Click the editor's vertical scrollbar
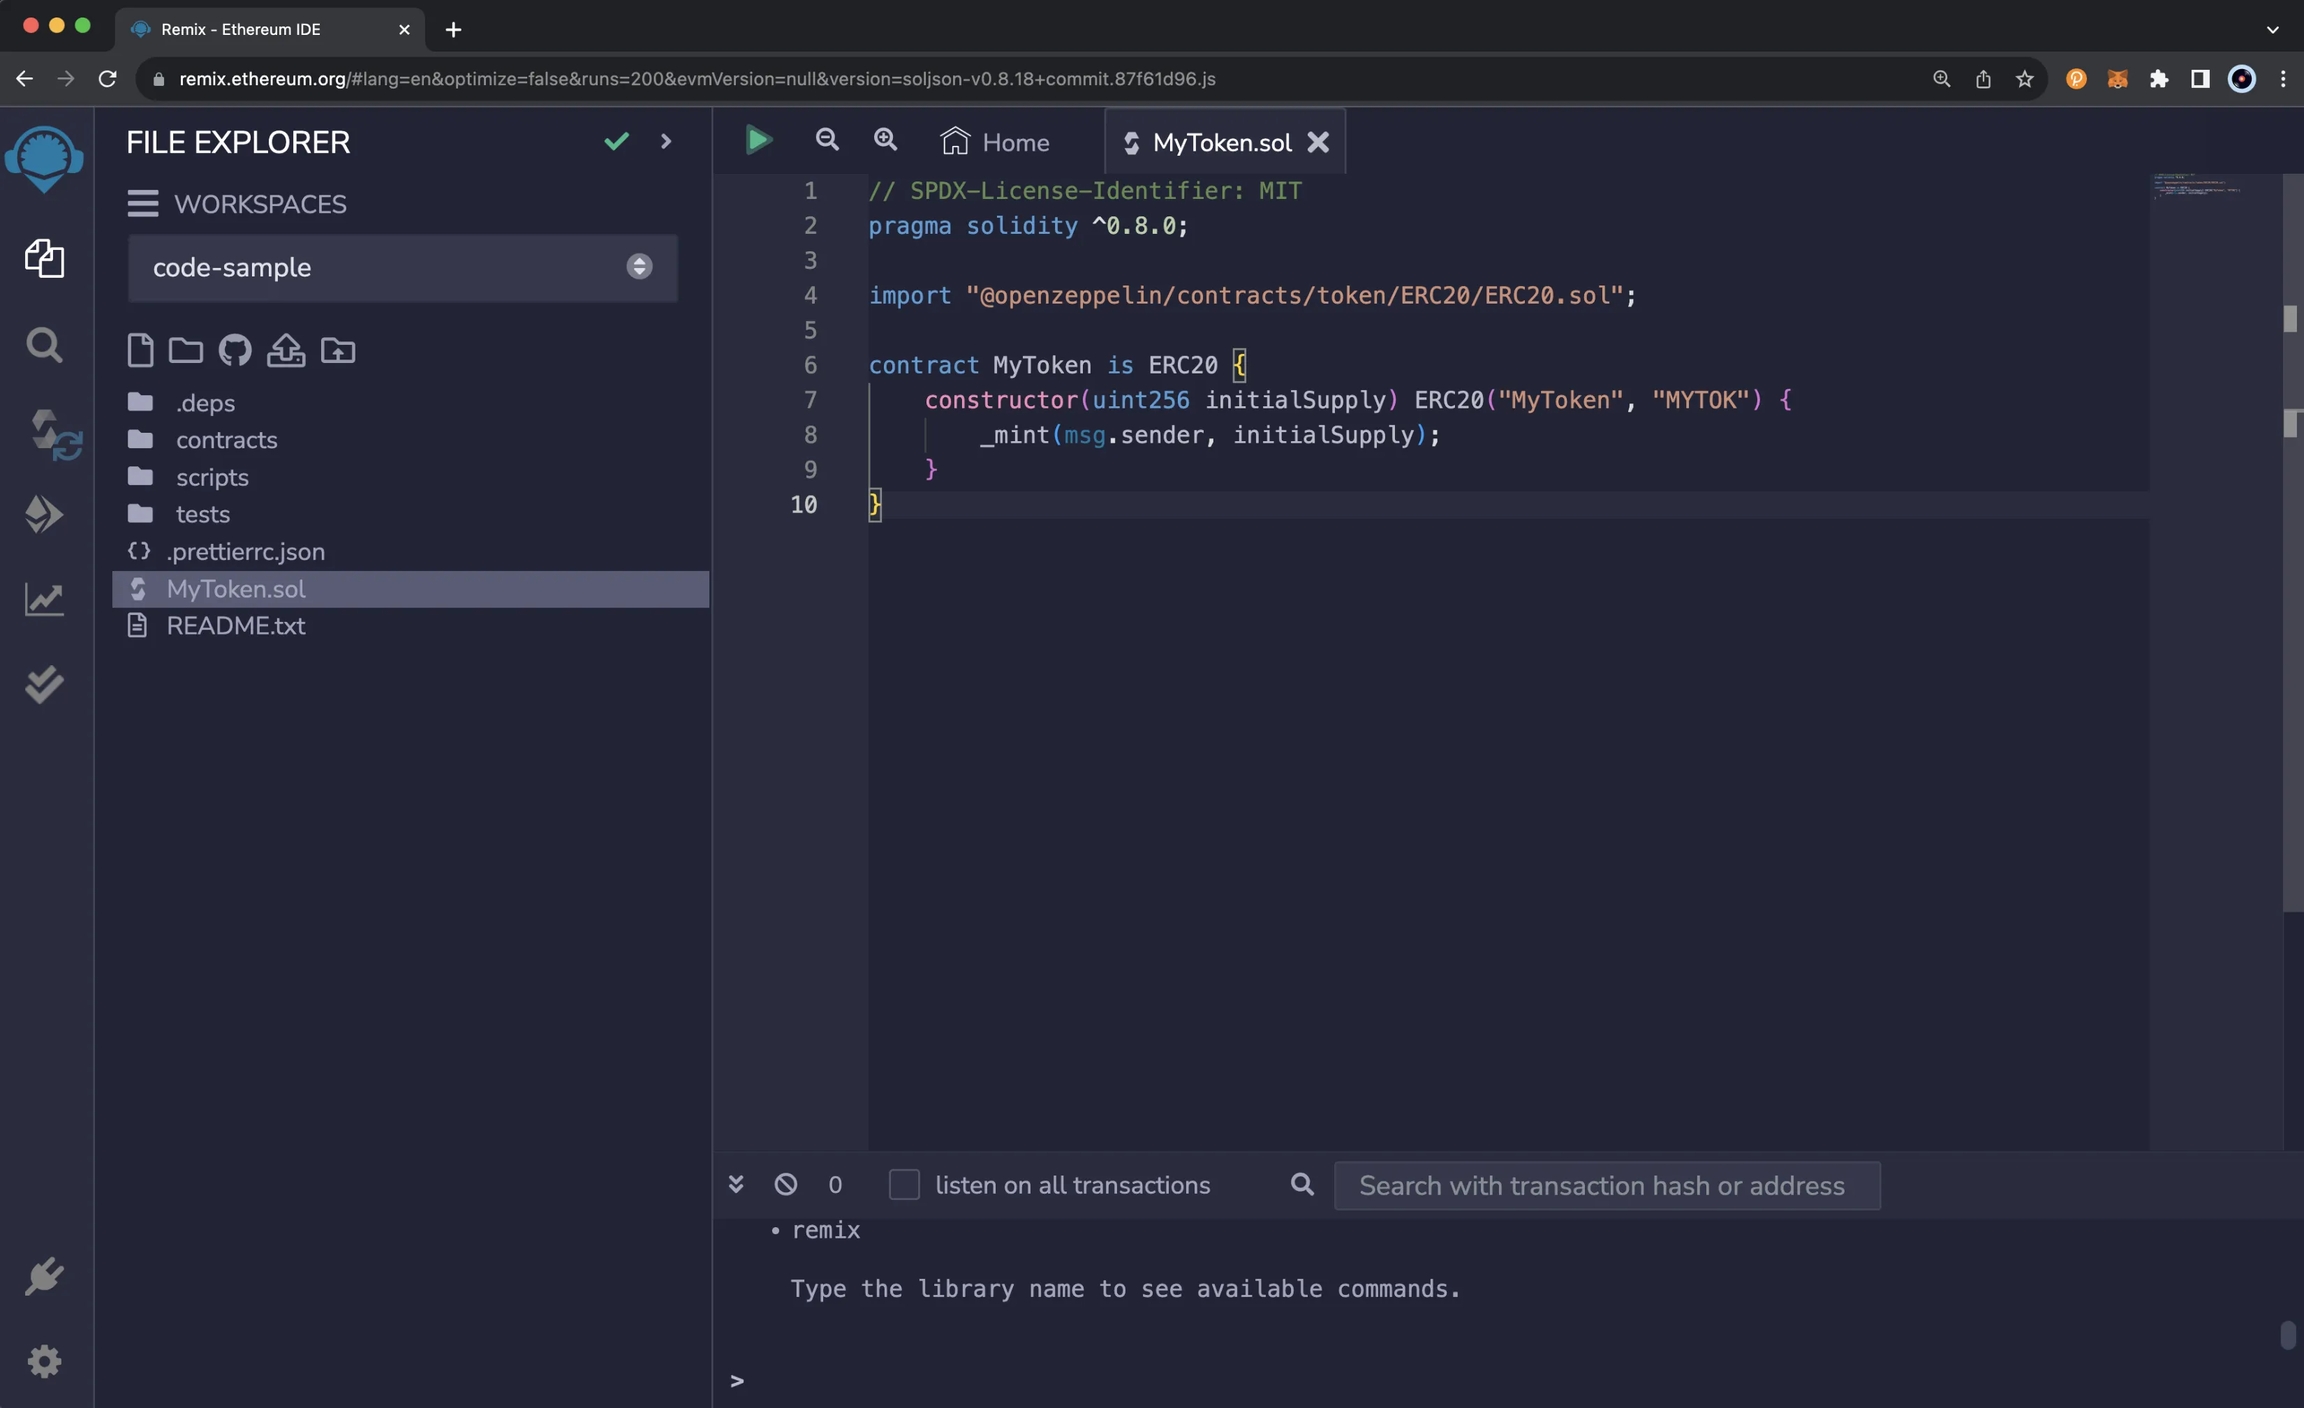Image resolution: width=2304 pixels, height=1408 pixels. [2291, 600]
